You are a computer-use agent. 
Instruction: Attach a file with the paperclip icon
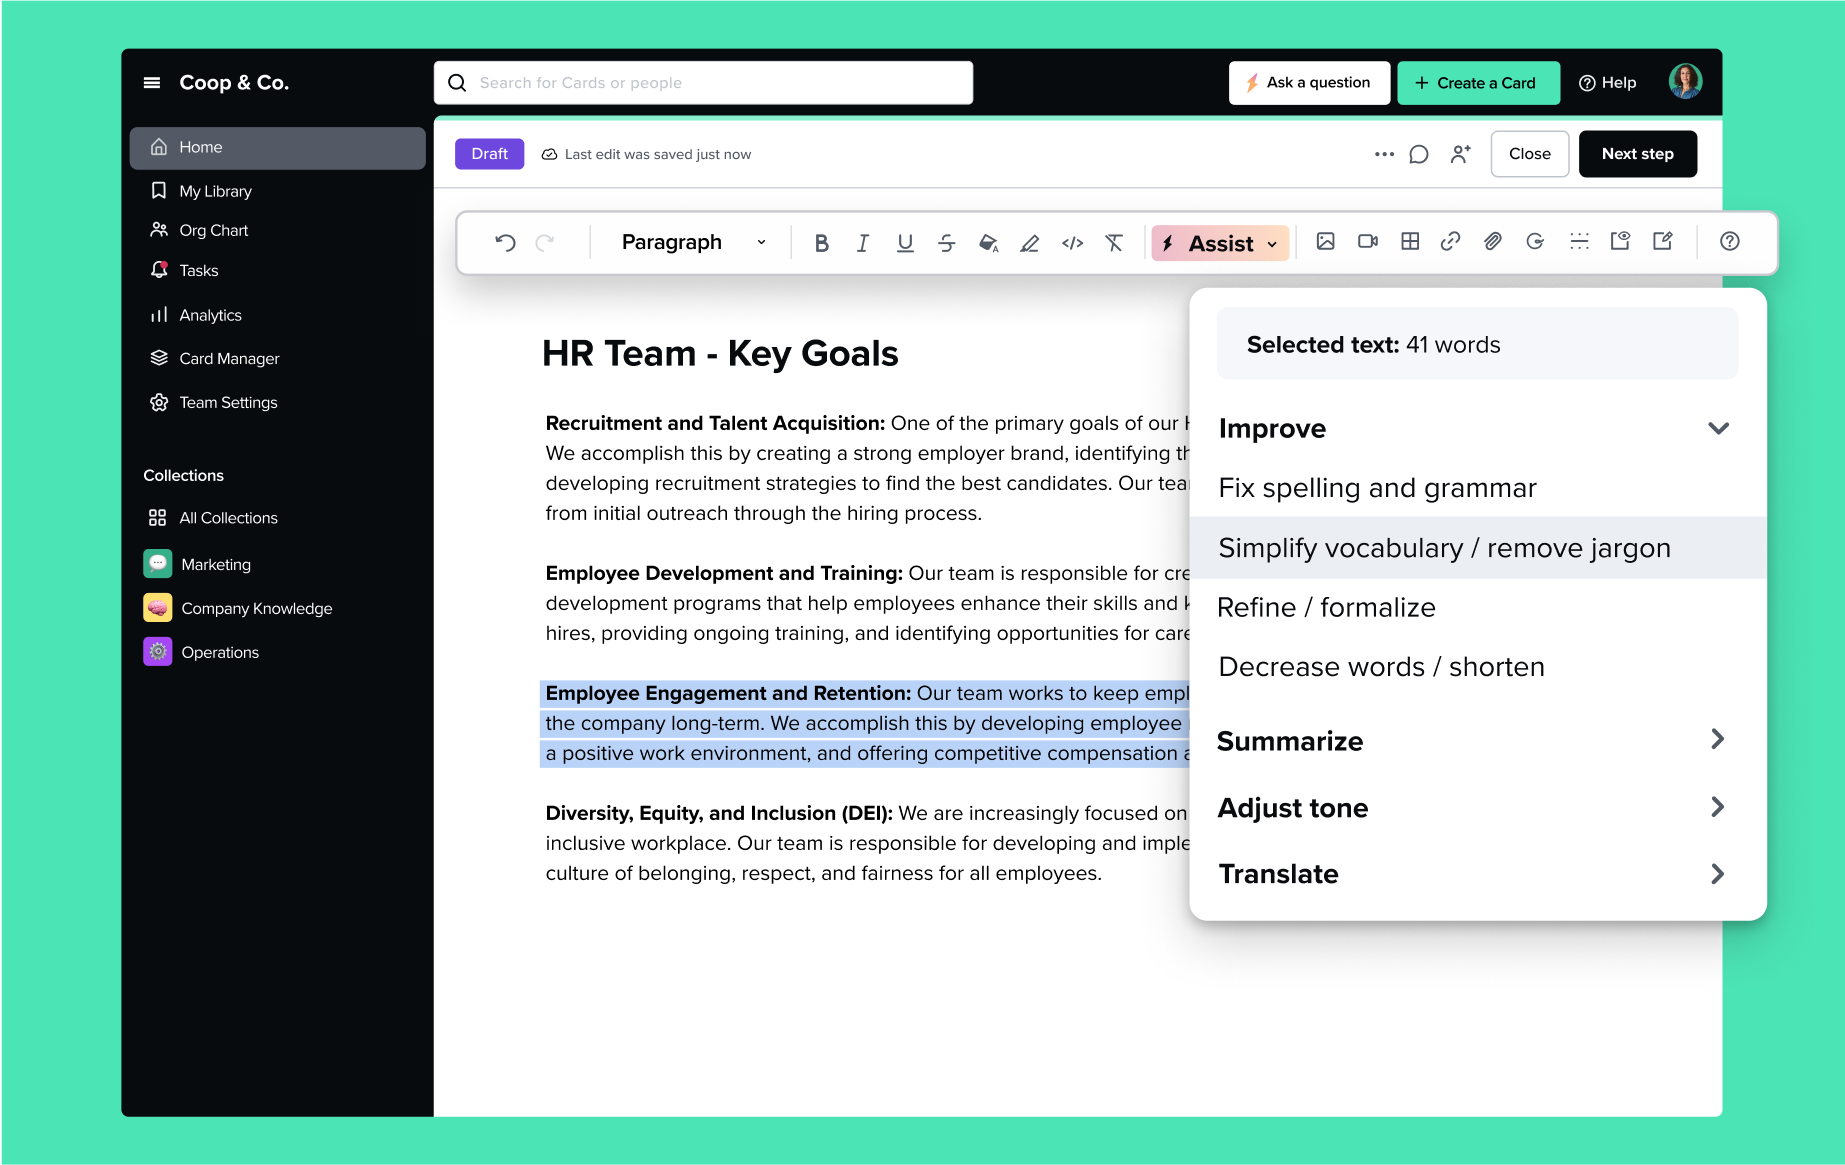(1492, 241)
